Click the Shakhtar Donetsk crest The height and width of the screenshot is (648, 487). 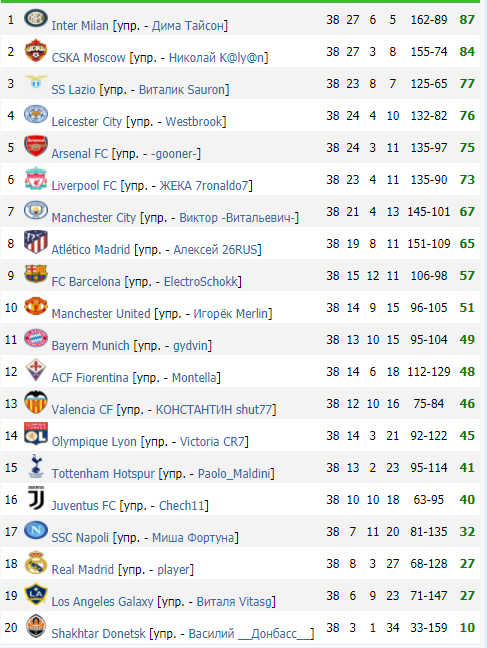pyautogui.click(x=36, y=627)
